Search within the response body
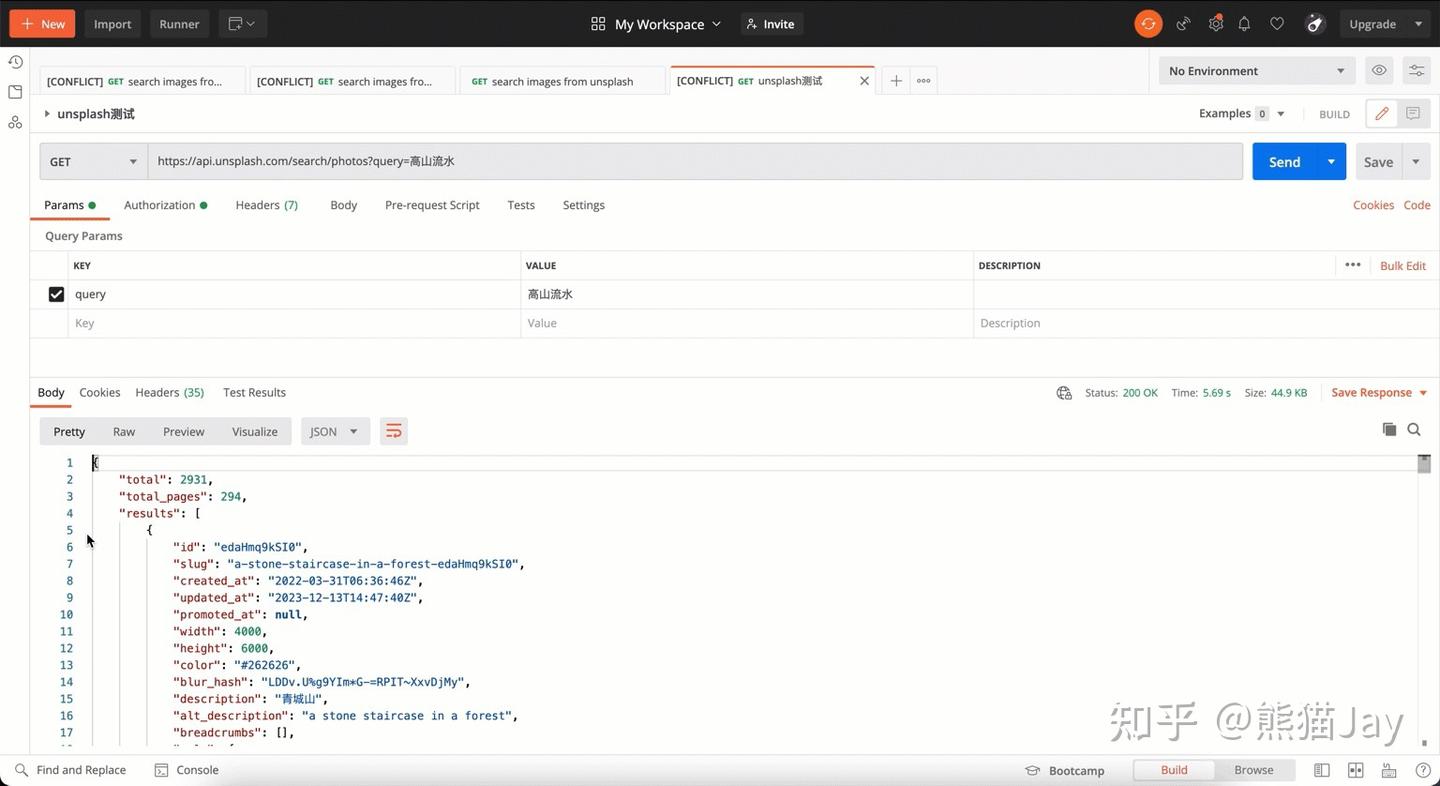This screenshot has width=1440, height=786. click(x=1414, y=429)
